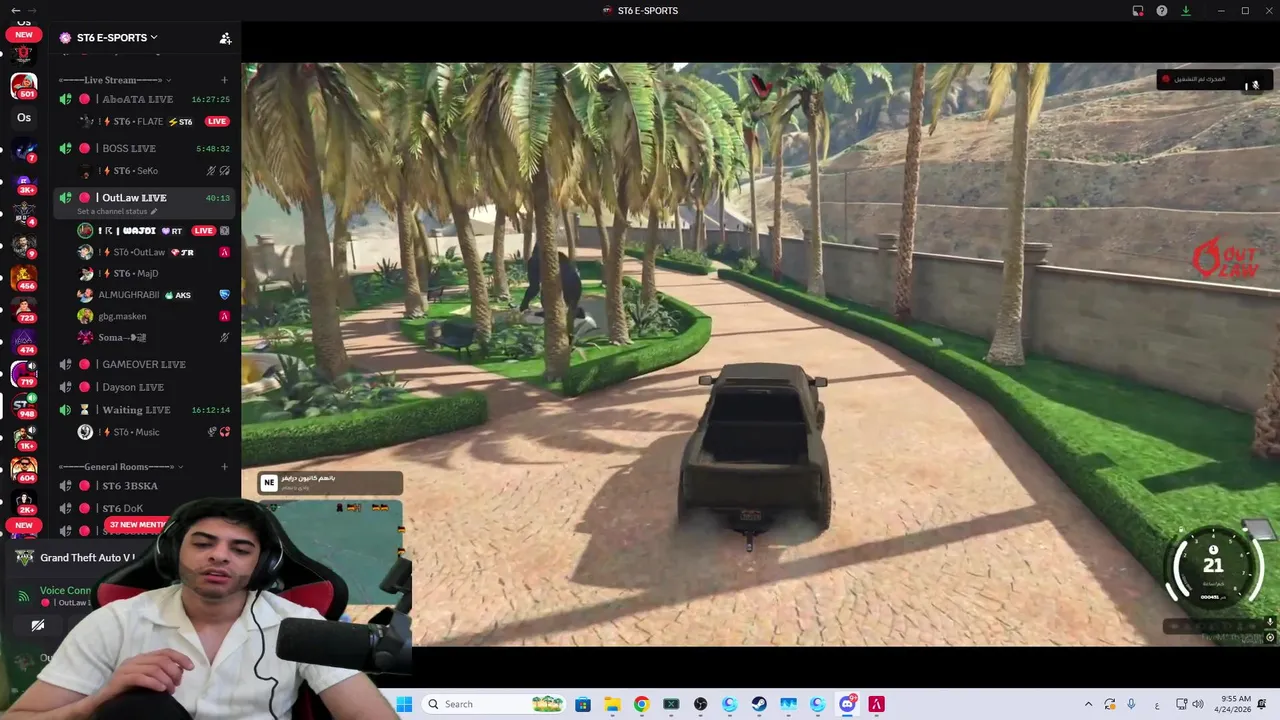Open OBS Studio from the taskbar

click(700, 704)
